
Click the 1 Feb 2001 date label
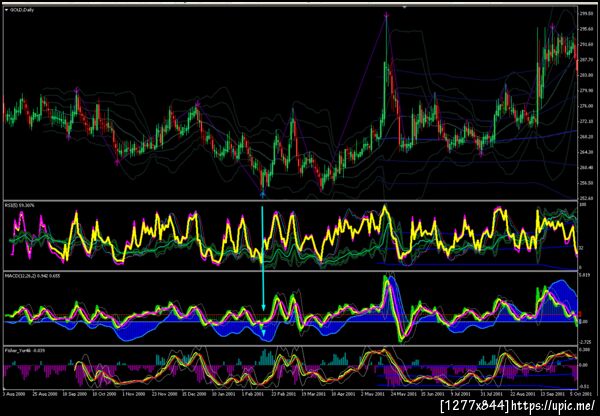pyautogui.click(x=253, y=393)
